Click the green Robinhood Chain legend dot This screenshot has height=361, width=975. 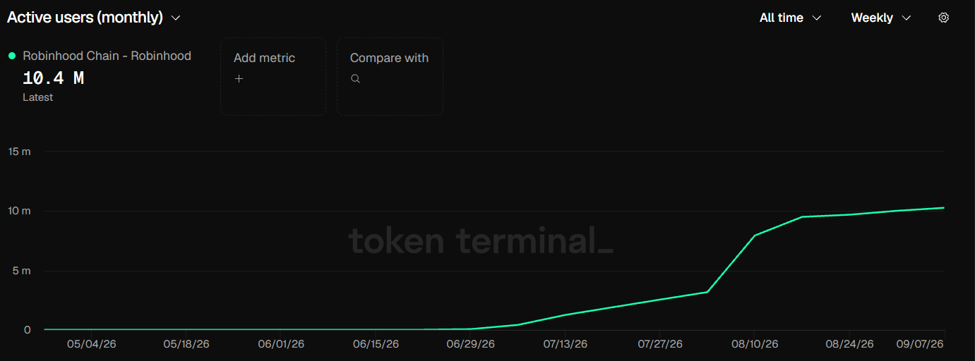[12, 56]
